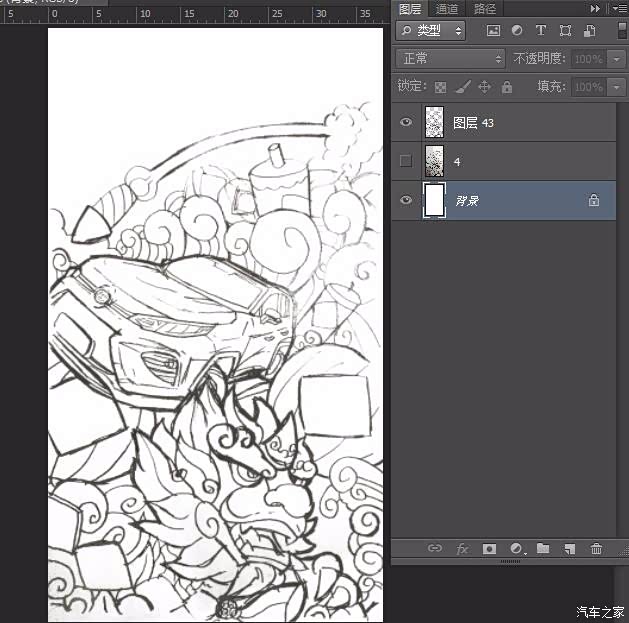Click the shape layer filter icon
Viewport: 629px width, 623px height.
point(565,31)
